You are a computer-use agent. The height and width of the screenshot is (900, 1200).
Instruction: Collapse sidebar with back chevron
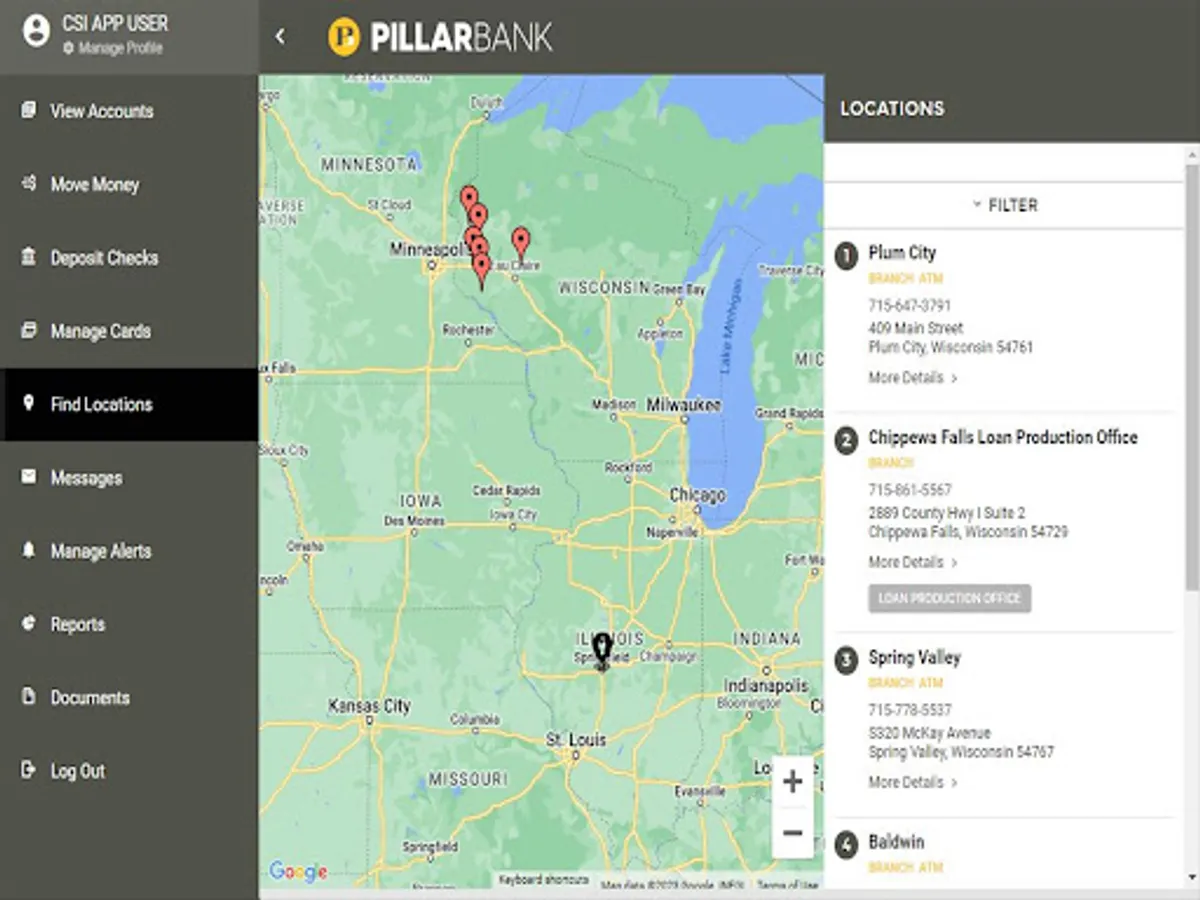pos(280,37)
